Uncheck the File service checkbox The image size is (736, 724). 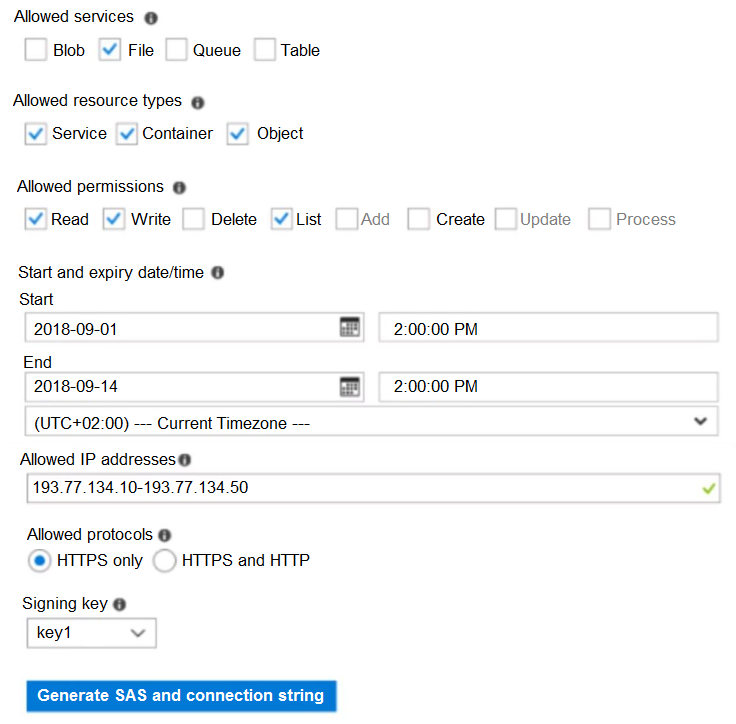pyautogui.click(x=110, y=50)
